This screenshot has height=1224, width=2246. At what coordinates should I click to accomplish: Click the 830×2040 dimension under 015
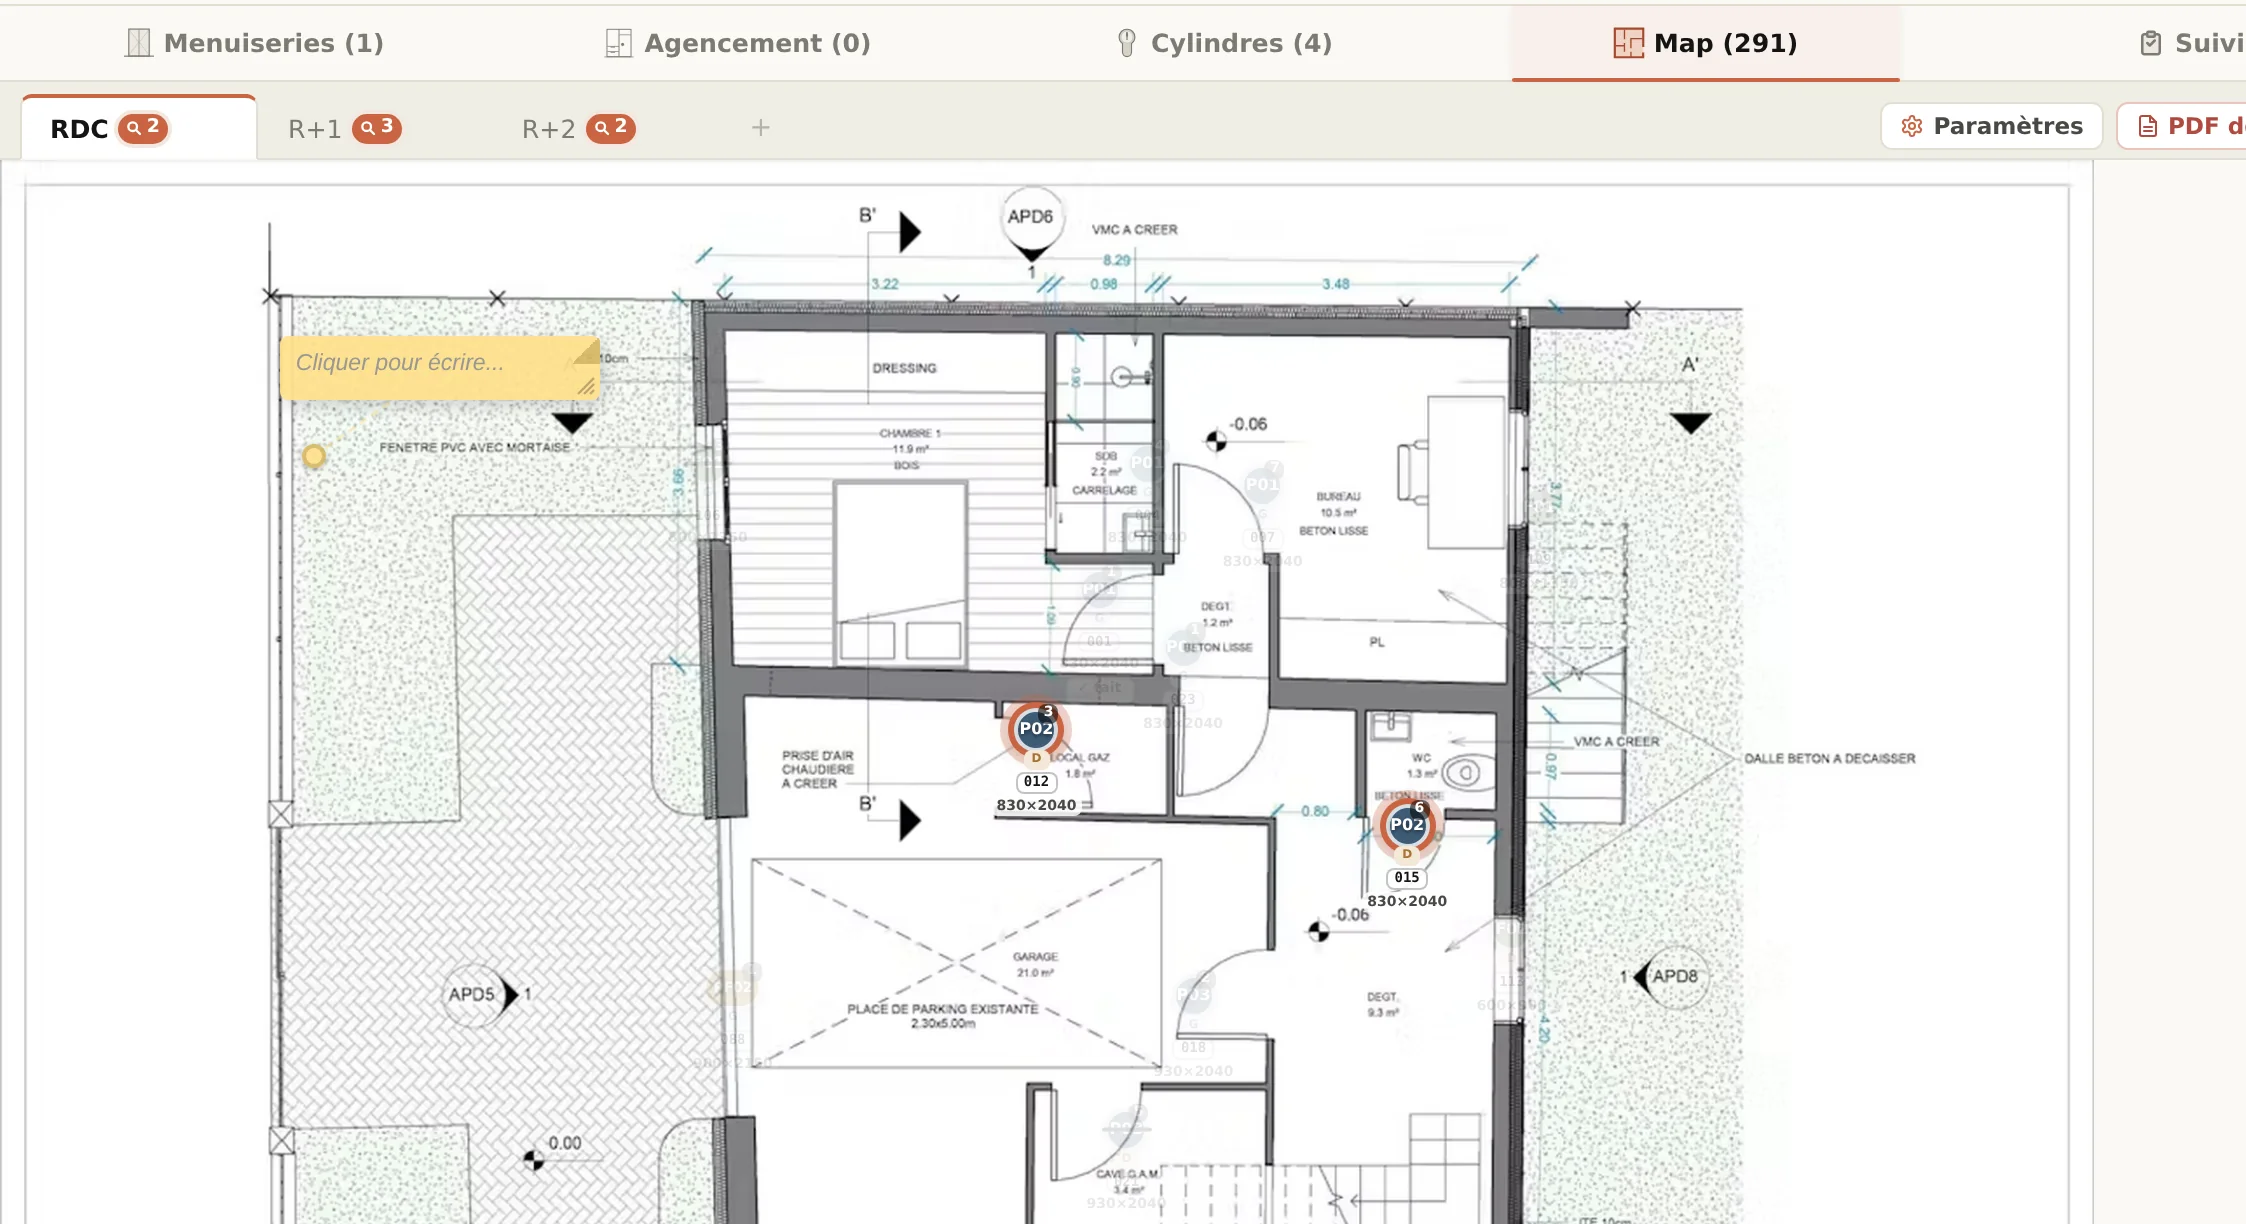[x=1407, y=901]
